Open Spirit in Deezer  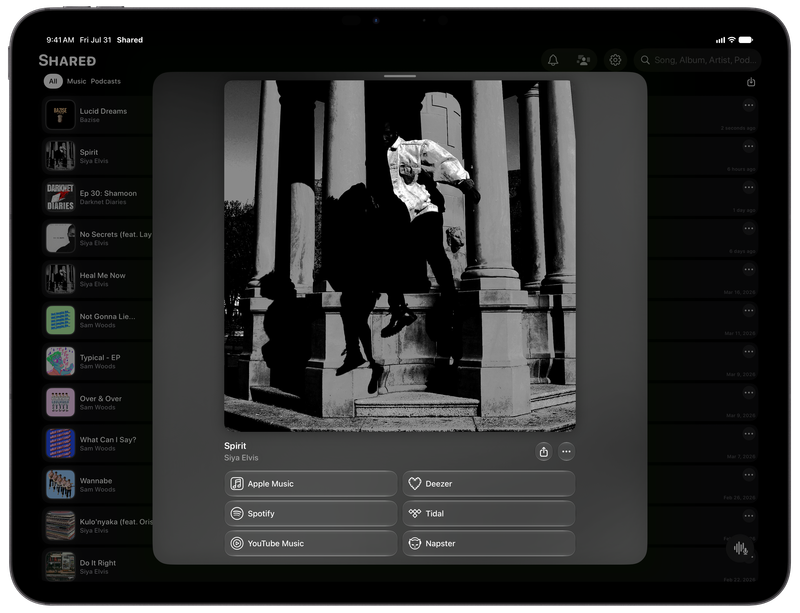489,484
